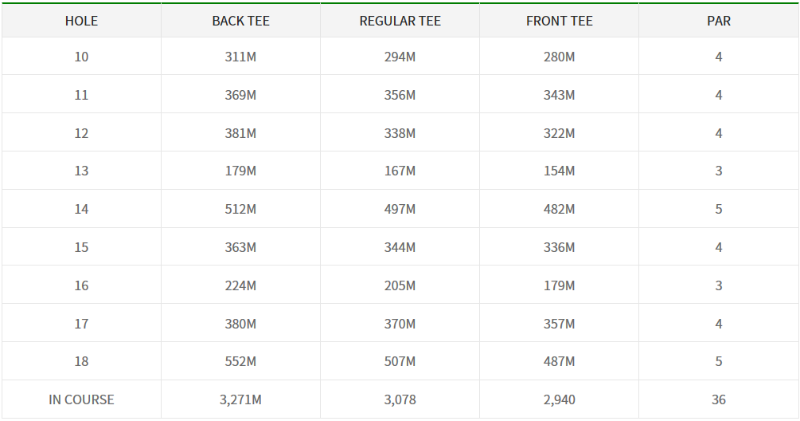Image resolution: width=800 pixels, height=421 pixels.
Task: Click the 369M back tee value
Action: [x=240, y=95]
